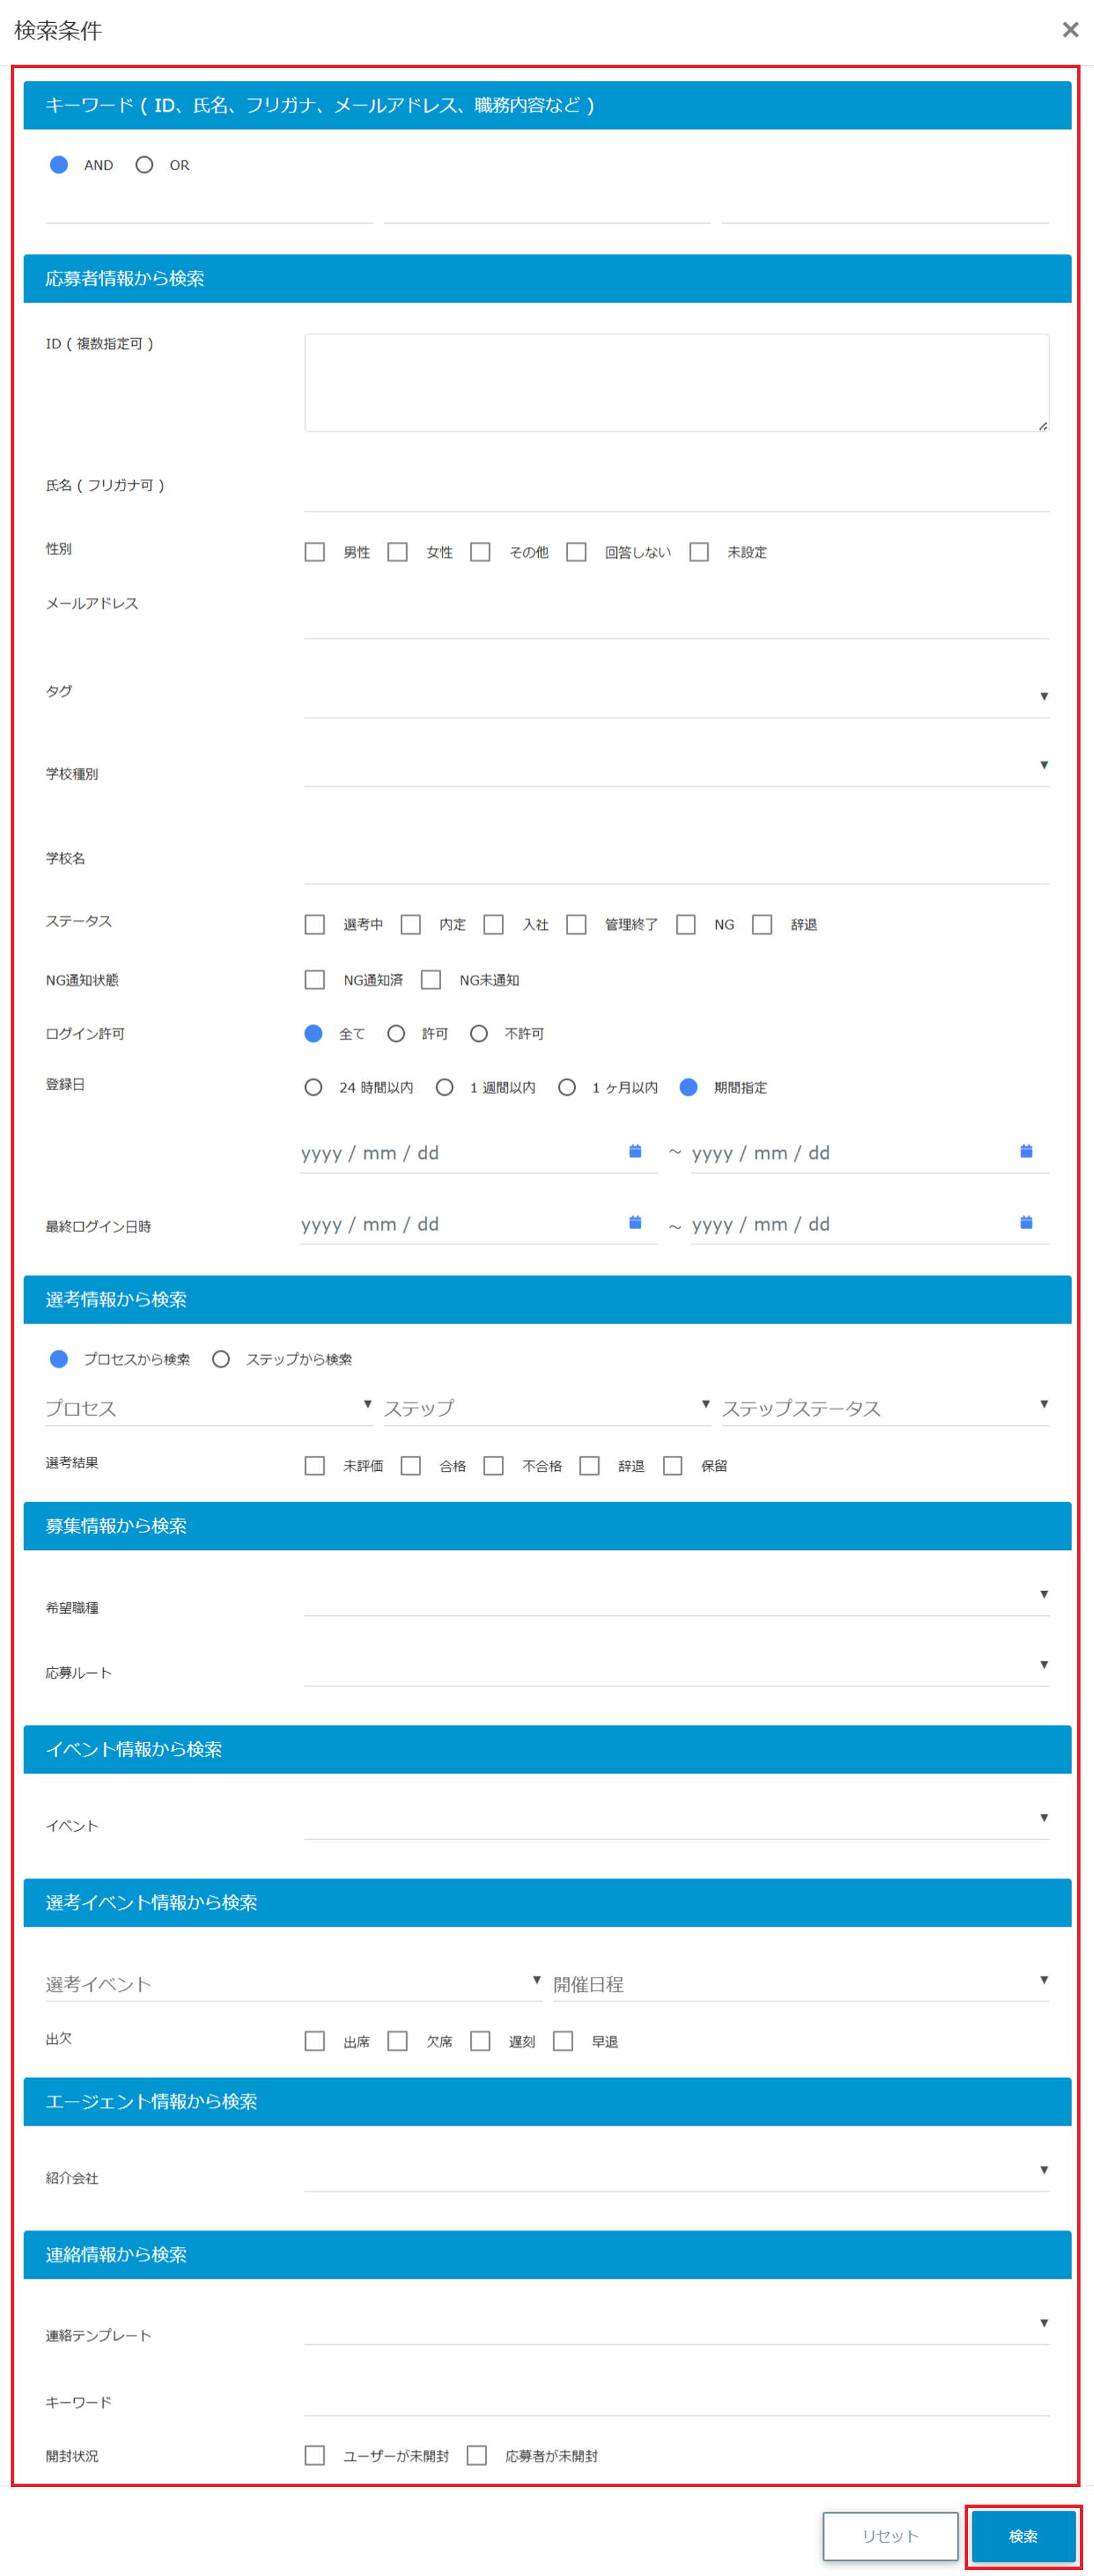Click the 検索 button
The image size is (1094, 2576).
(x=1022, y=2536)
